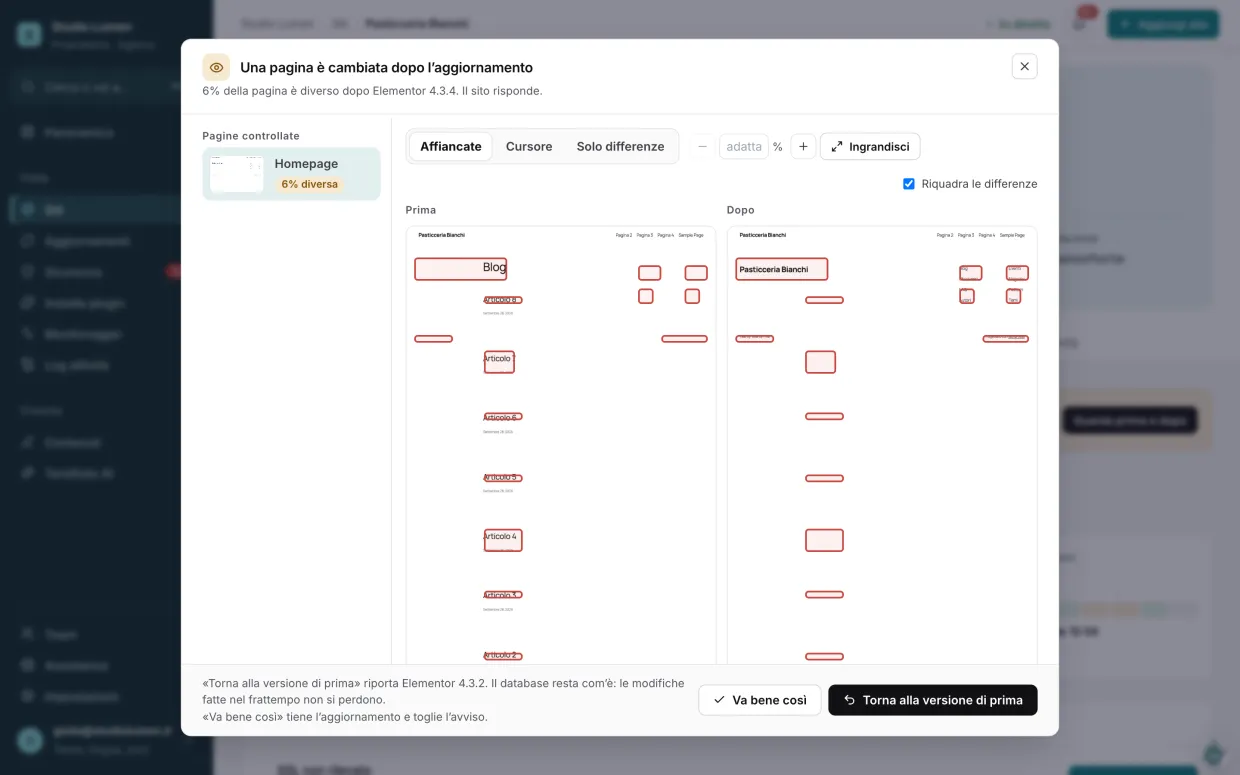Image resolution: width=1240 pixels, height=775 pixels.
Task: Click the "Pagine controllate" heading
Action: (251, 136)
